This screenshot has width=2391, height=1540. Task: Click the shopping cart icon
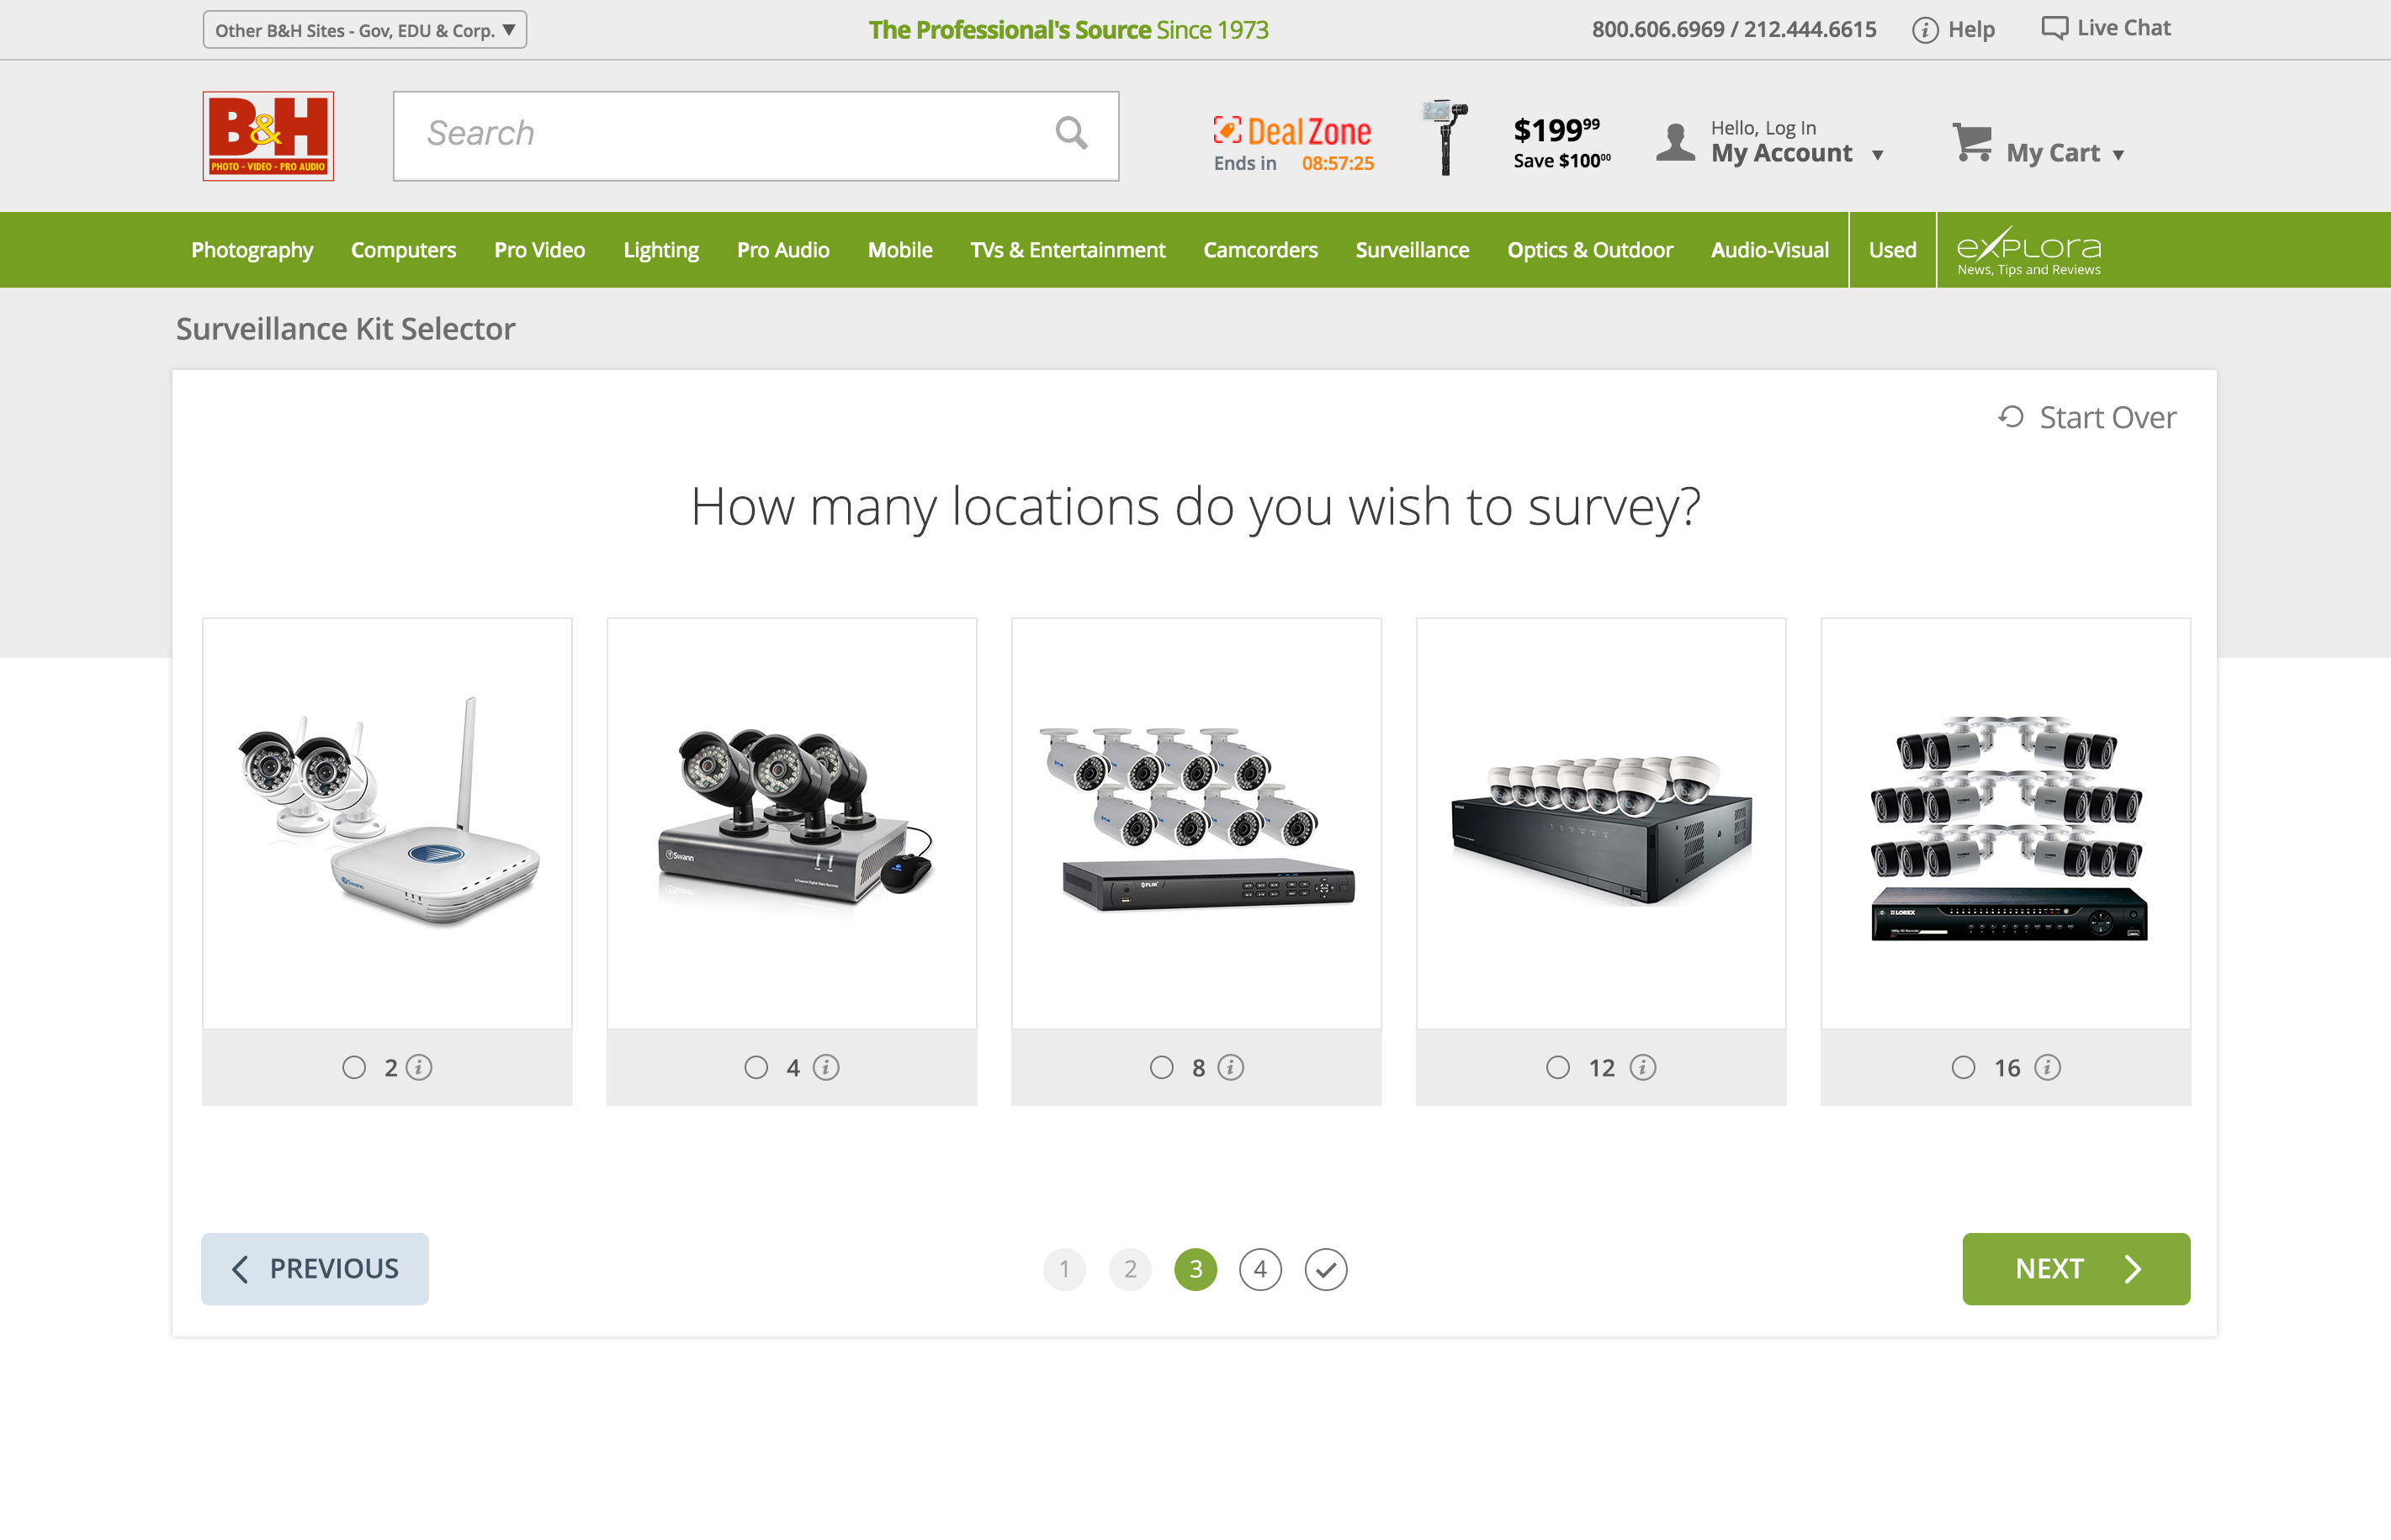tap(1972, 142)
